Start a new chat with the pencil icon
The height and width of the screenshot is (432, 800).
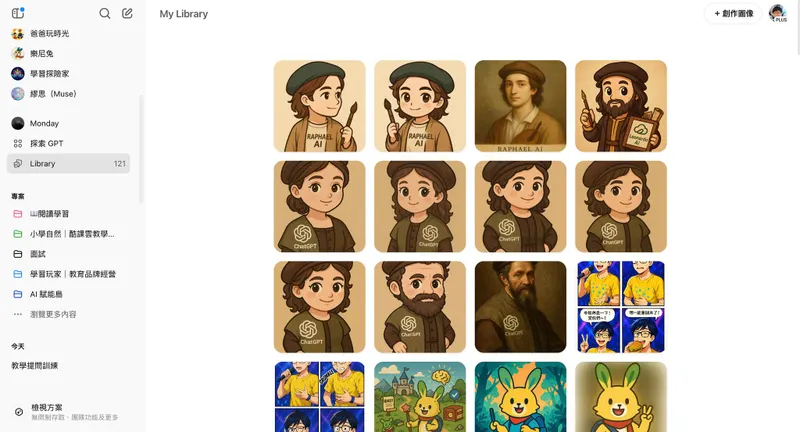pos(127,13)
